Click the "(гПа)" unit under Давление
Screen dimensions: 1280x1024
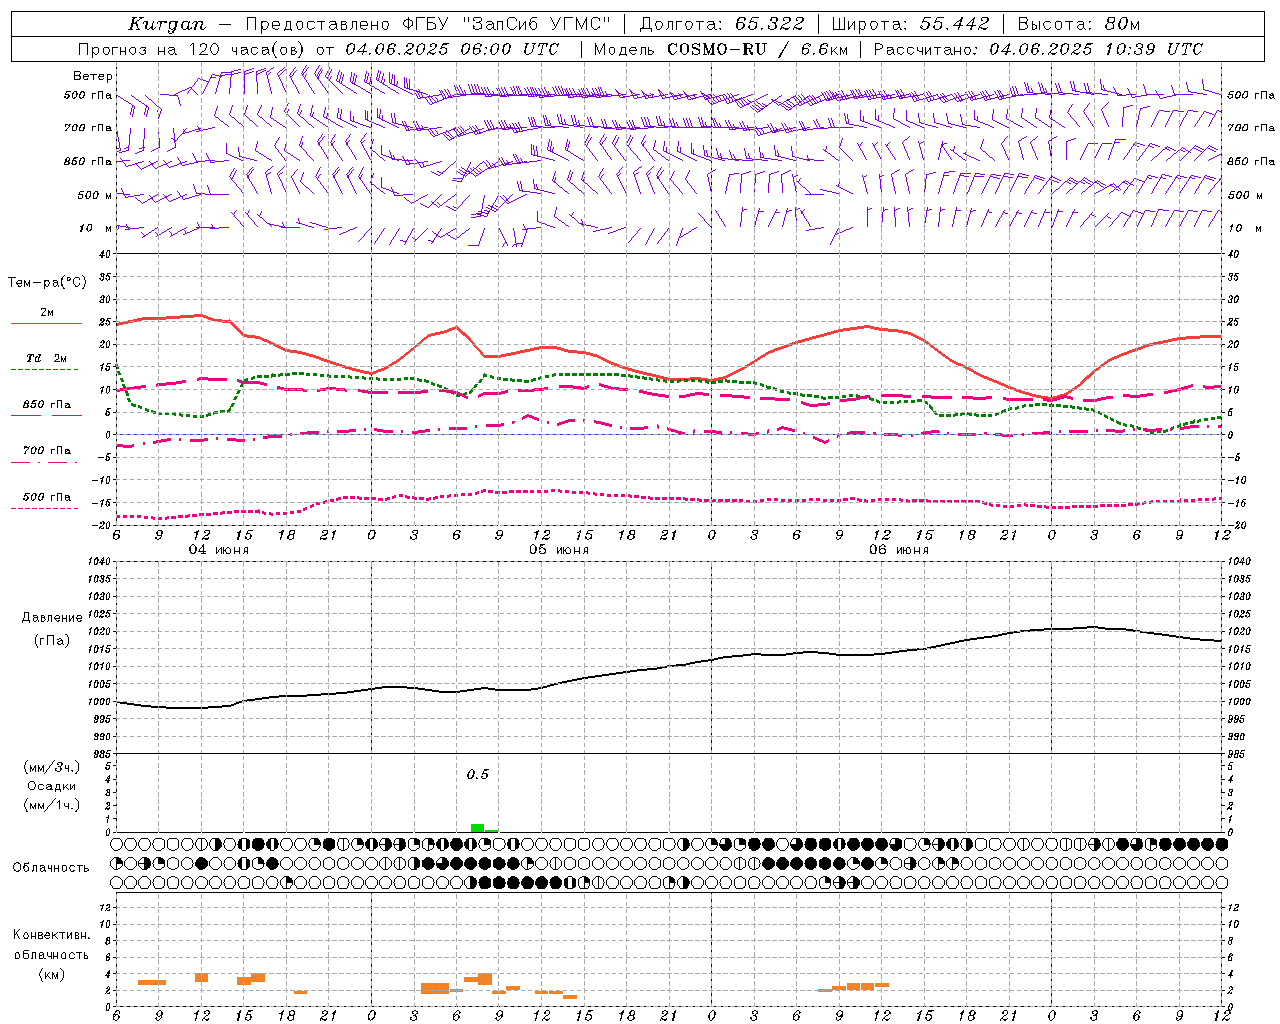coord(52,641)
